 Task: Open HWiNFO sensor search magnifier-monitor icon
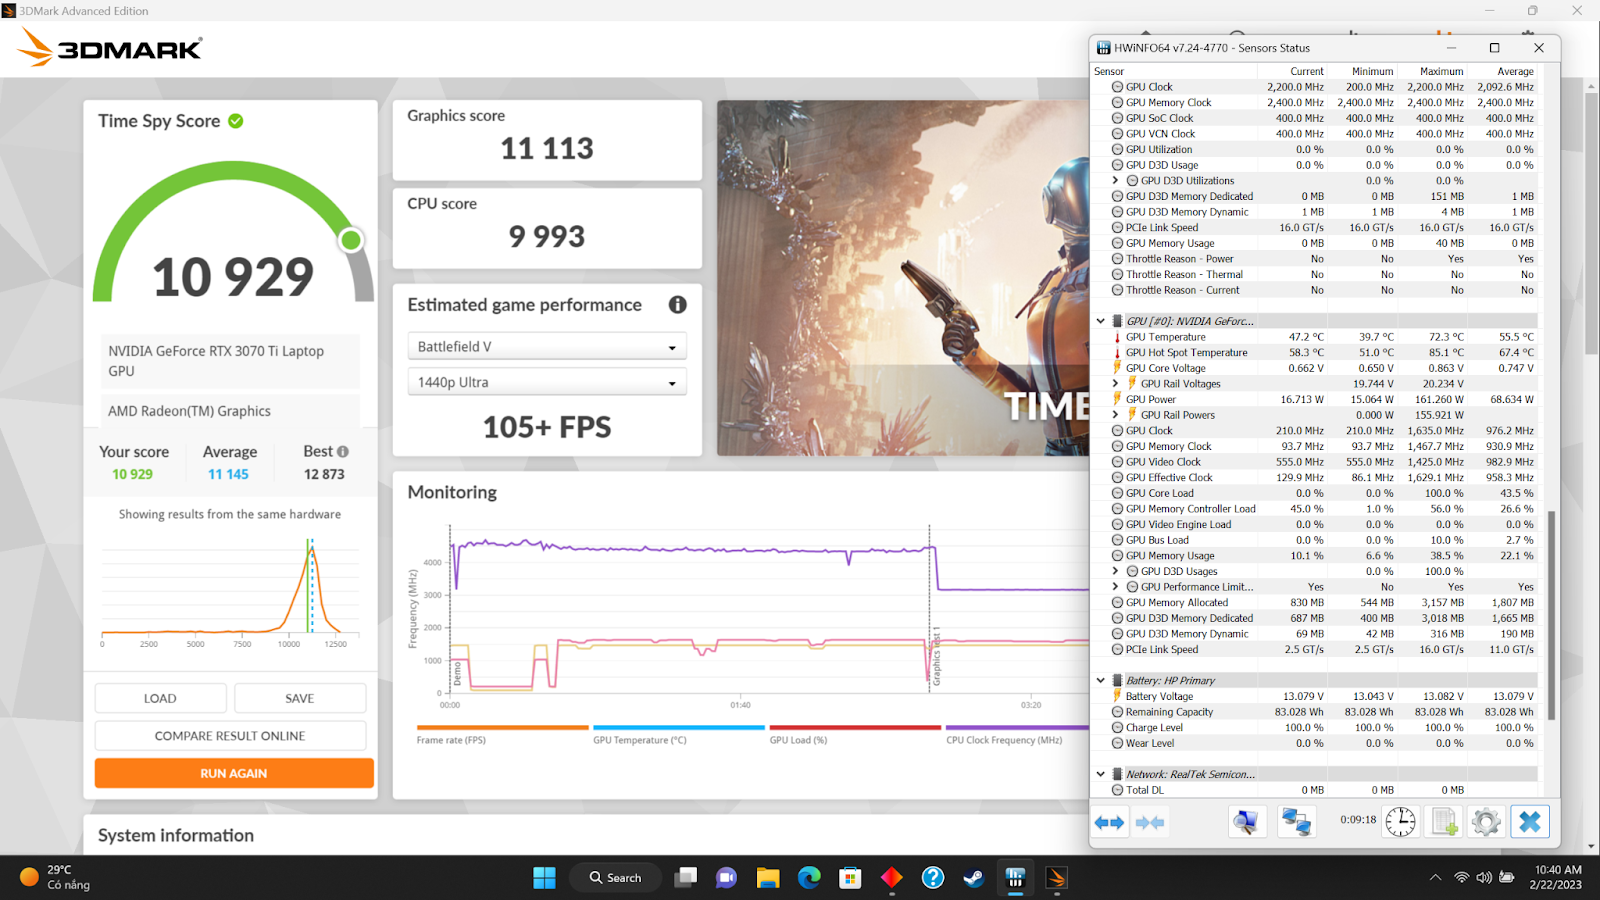pos(1246,822)
